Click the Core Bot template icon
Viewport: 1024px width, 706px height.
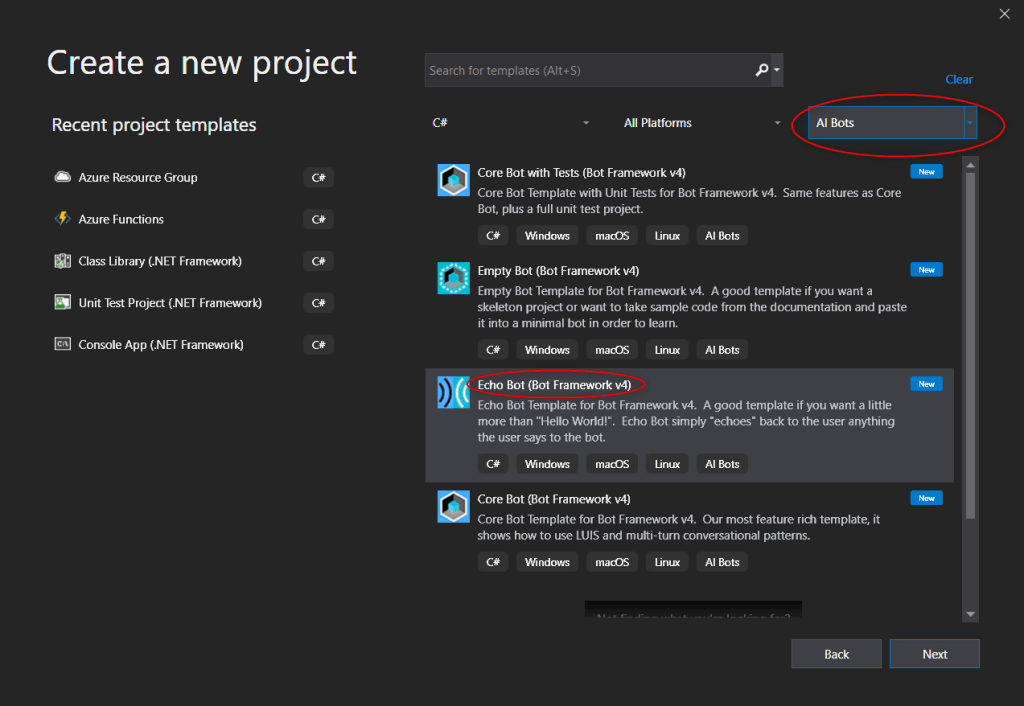453,506
